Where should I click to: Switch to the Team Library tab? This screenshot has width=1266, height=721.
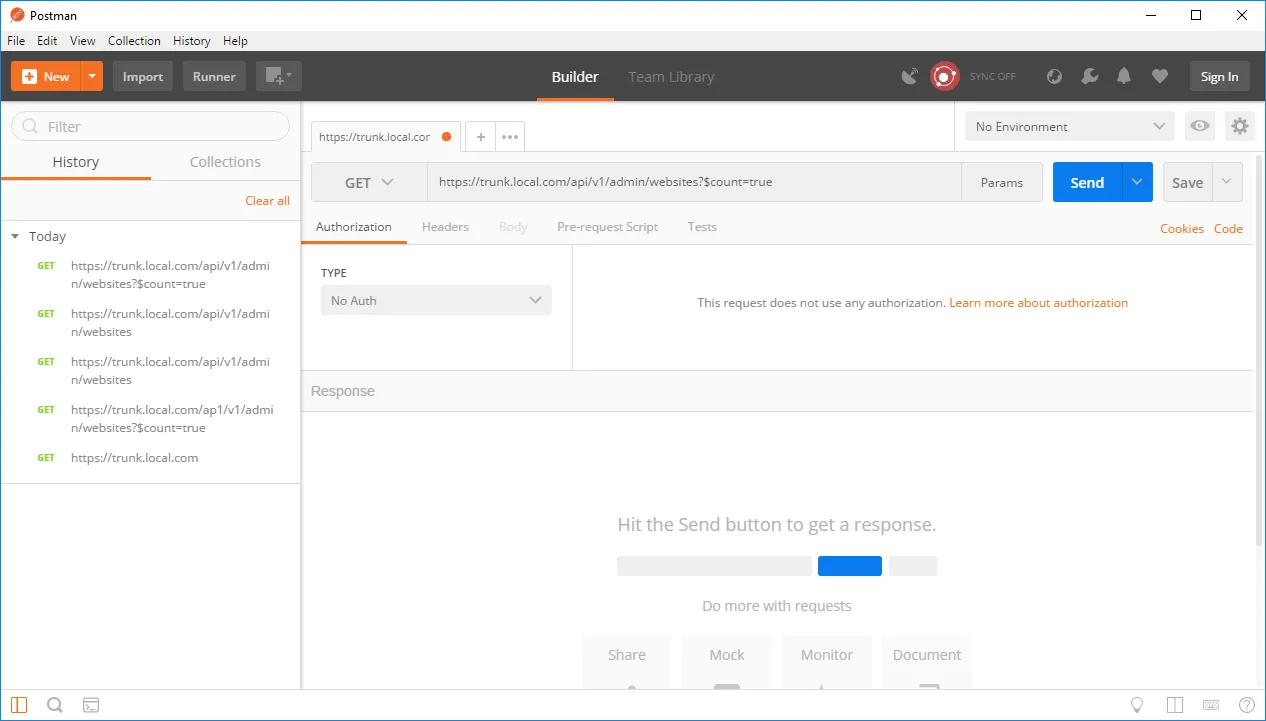pos(671,77)
